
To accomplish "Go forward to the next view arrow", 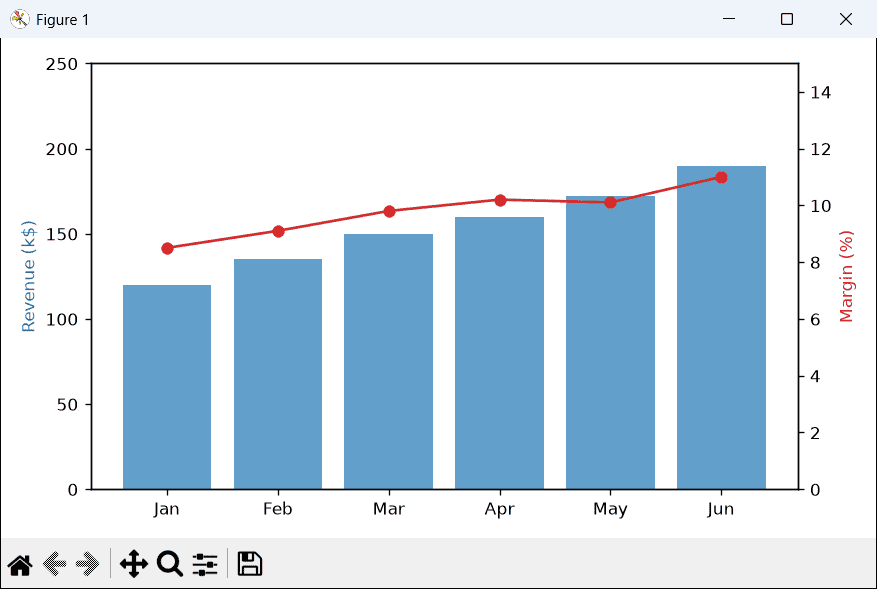I will click(88, 564).
